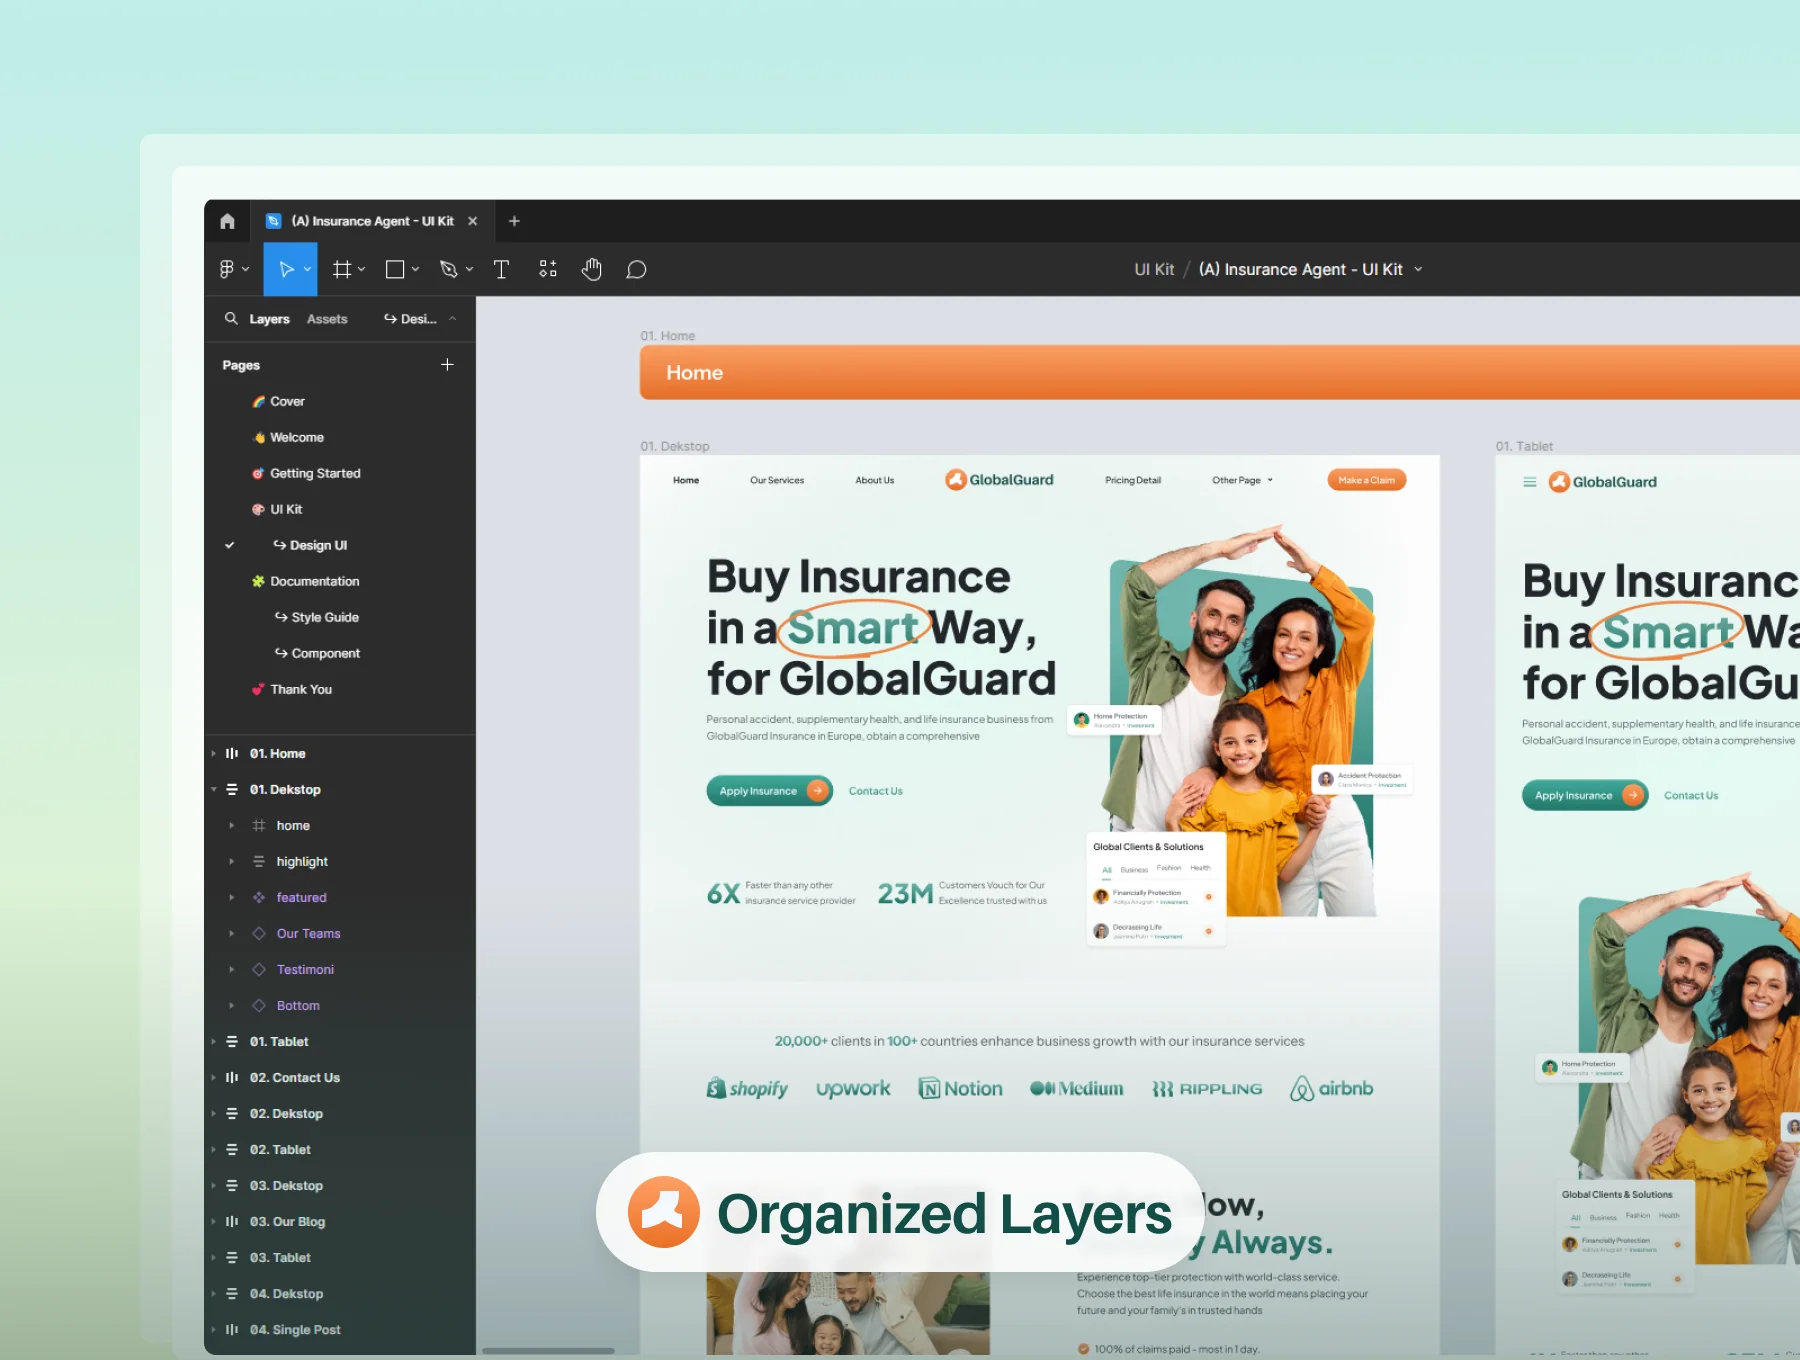
Task: Switch to the Layers tab
Action: (x=269, y=318)
